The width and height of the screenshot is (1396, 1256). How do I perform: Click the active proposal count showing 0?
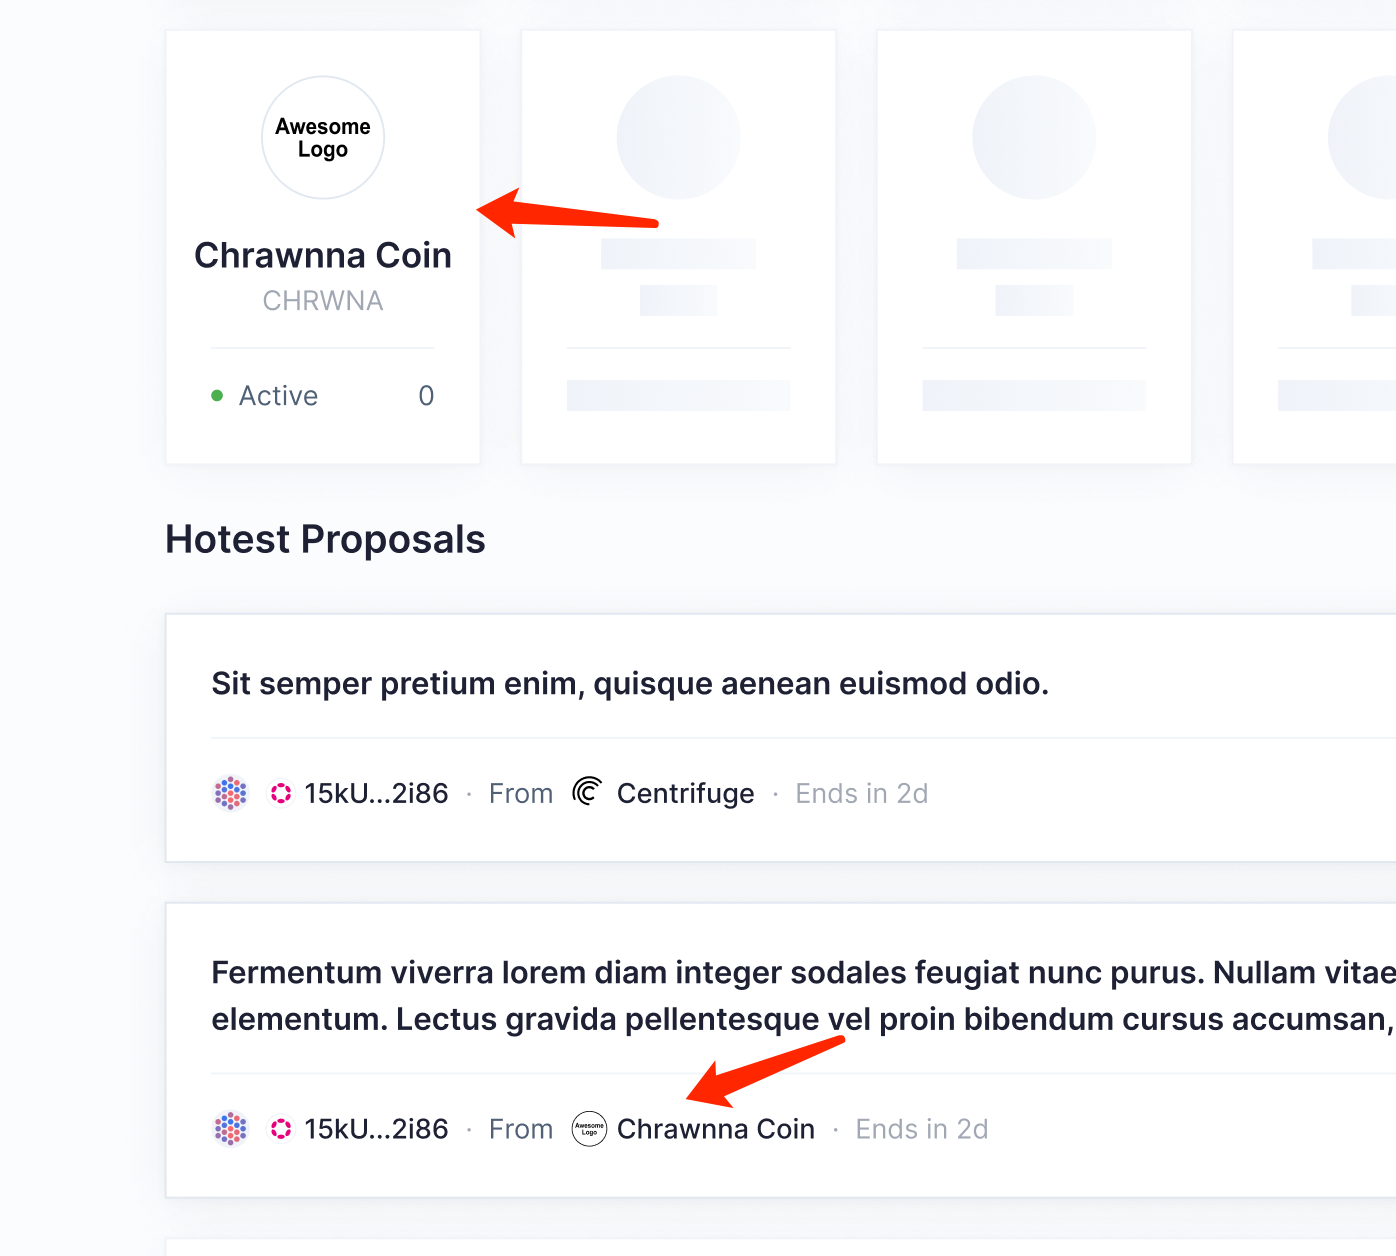[x=426, y=395]
